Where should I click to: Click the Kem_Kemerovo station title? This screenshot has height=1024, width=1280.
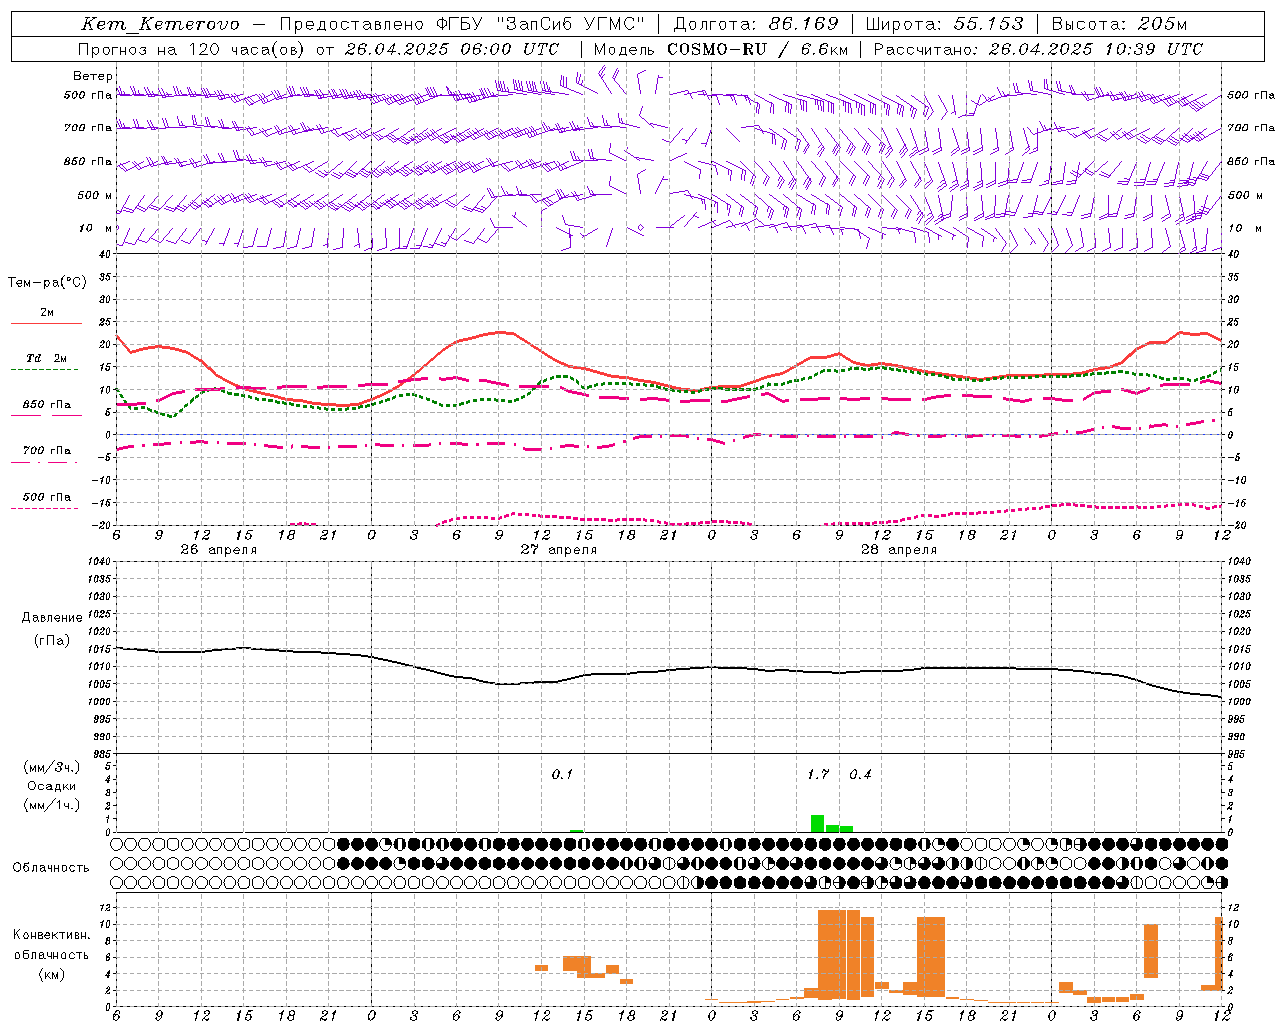pyautogui.click(x=160, y=24)
